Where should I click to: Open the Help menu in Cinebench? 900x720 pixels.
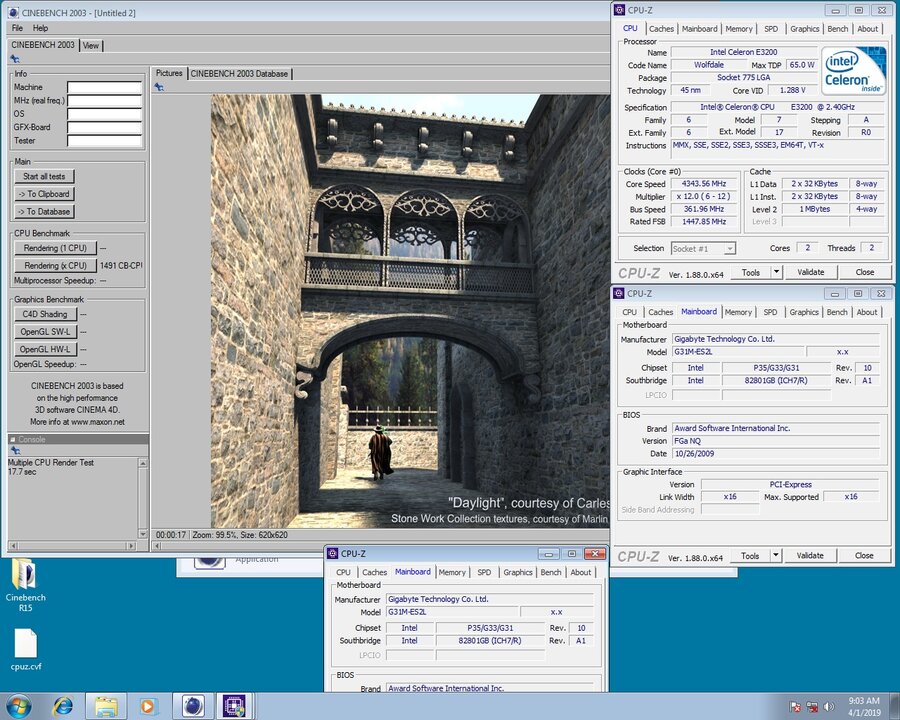[x=40, y=28]
